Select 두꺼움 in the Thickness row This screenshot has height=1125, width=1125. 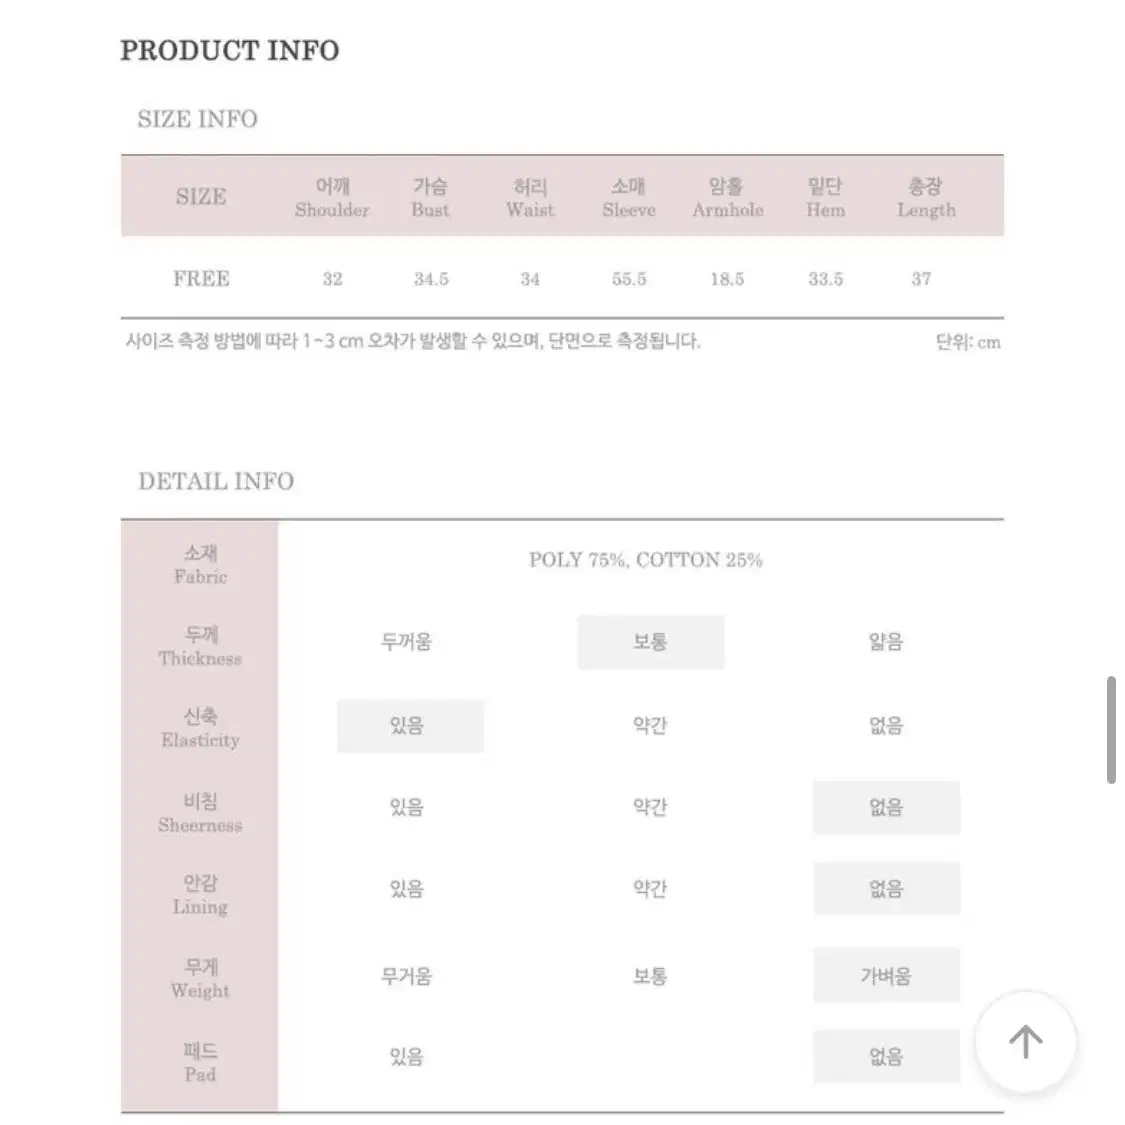[x=406, y=642]
